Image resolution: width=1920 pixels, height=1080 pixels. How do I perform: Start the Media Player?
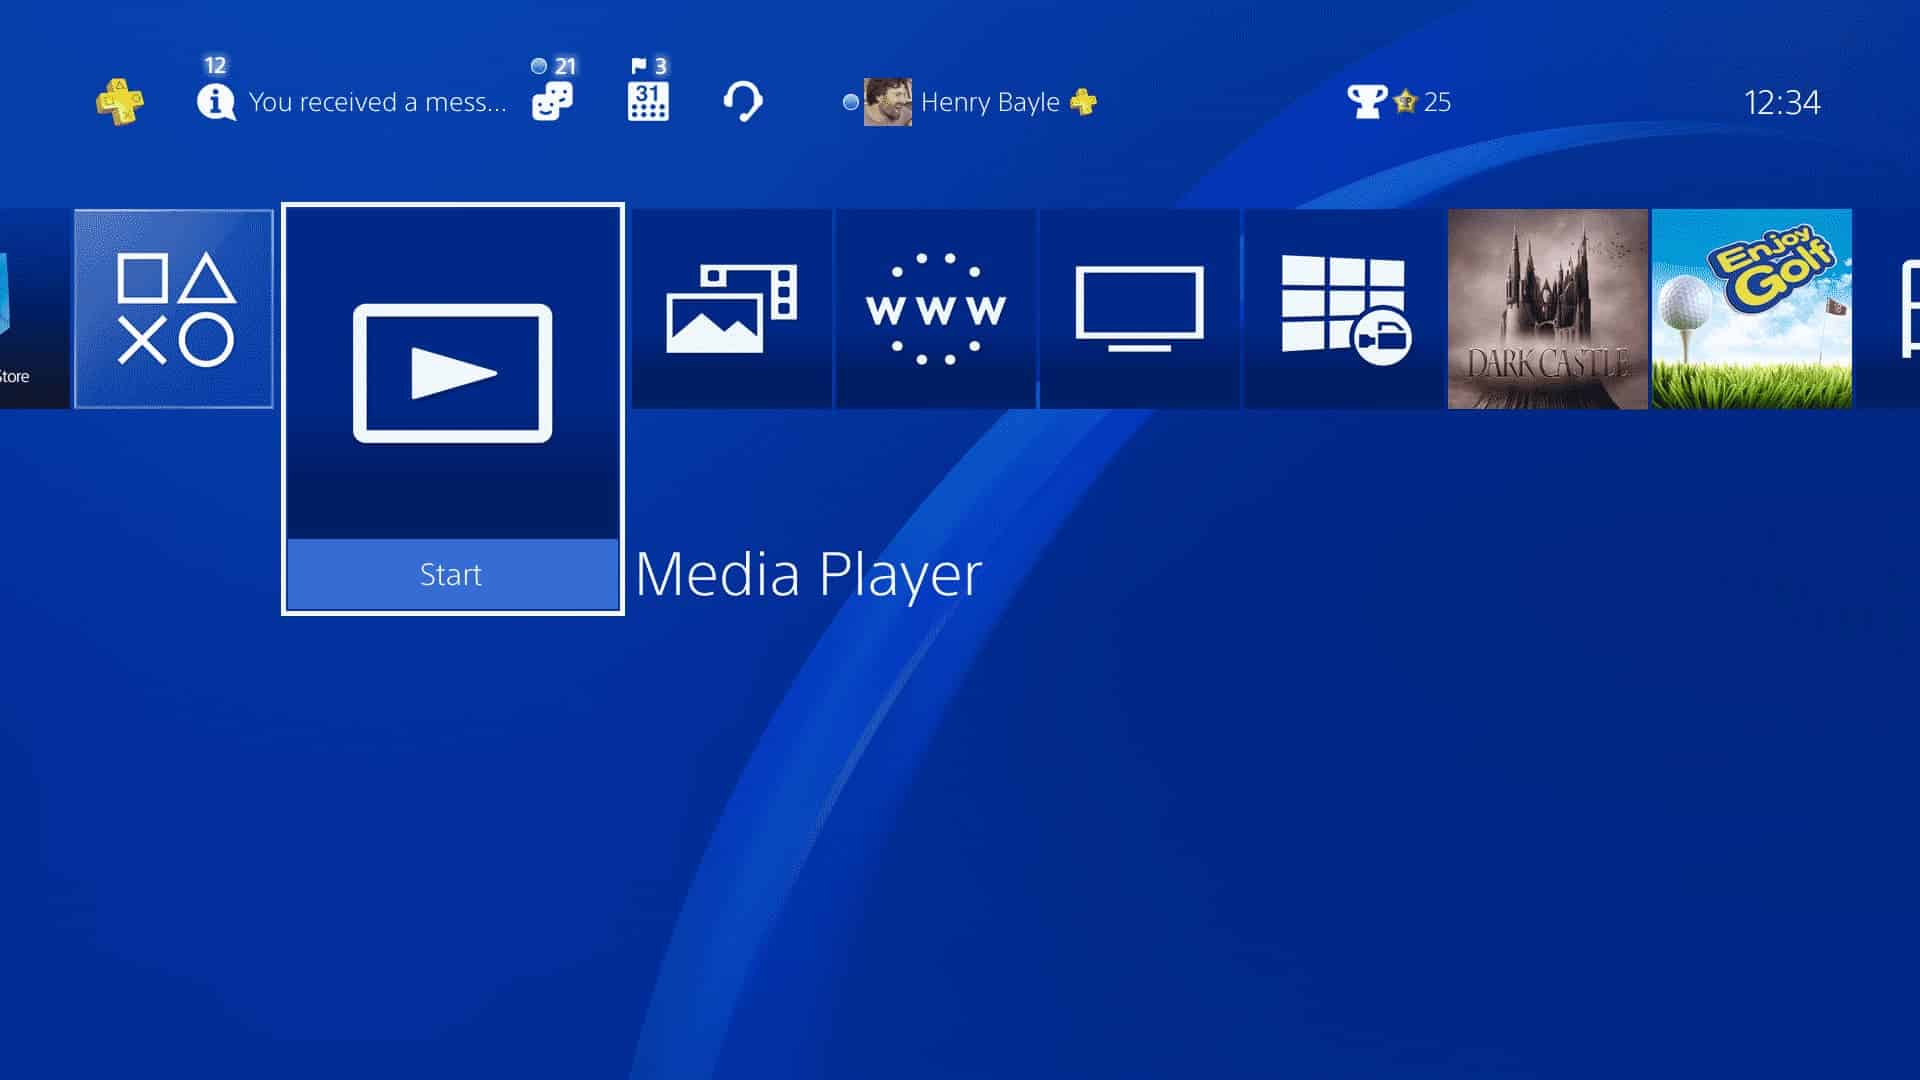(450, 574)
